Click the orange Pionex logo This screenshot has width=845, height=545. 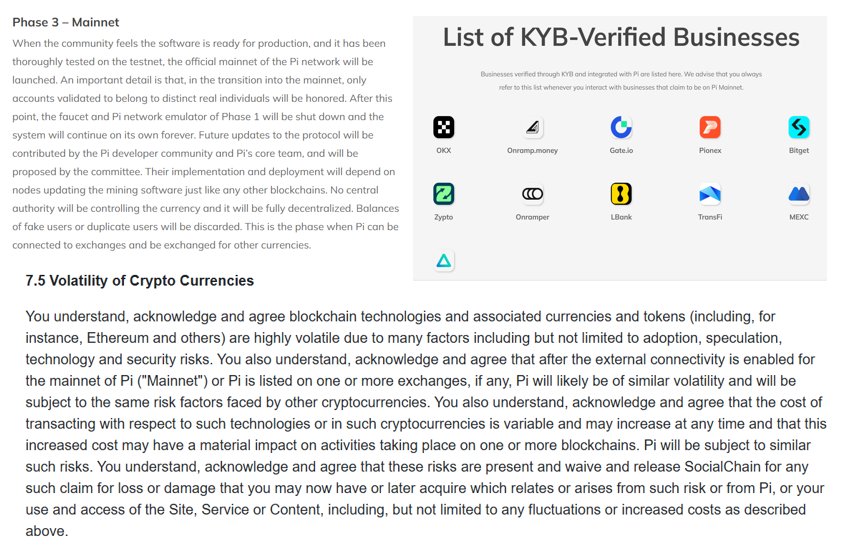pos(710,127)
